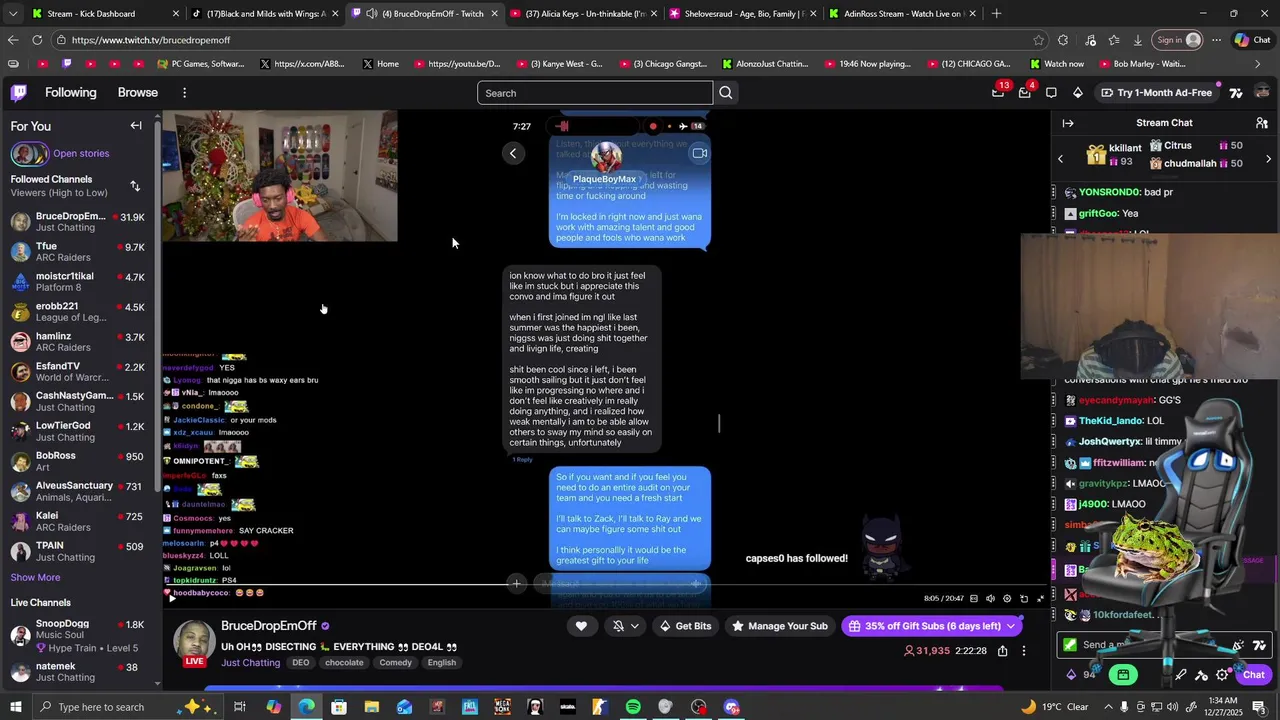Open player settings gear icon

click(x=1007, y=598)
